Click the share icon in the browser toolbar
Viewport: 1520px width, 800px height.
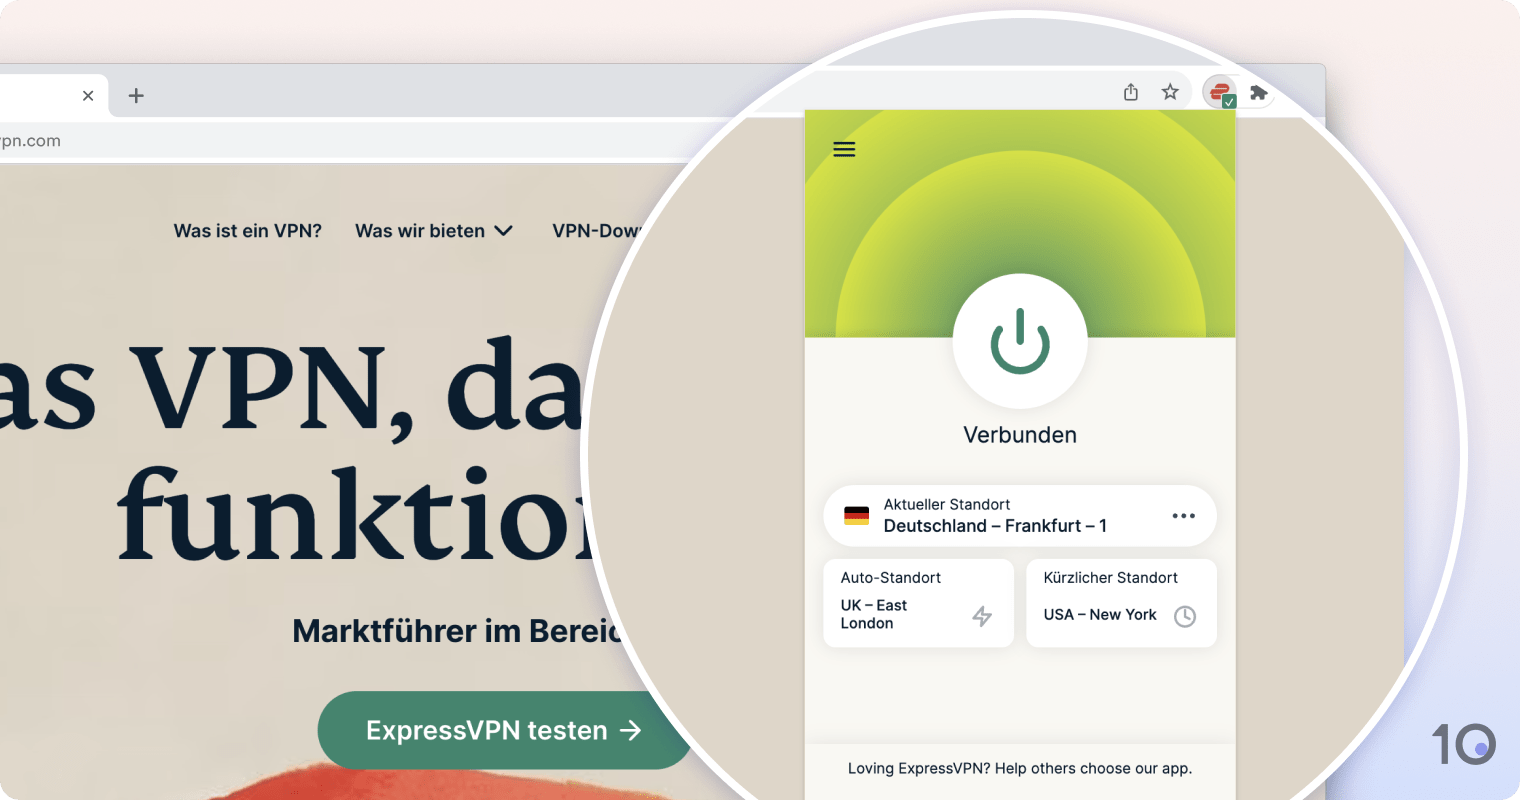coord(1131,91)
